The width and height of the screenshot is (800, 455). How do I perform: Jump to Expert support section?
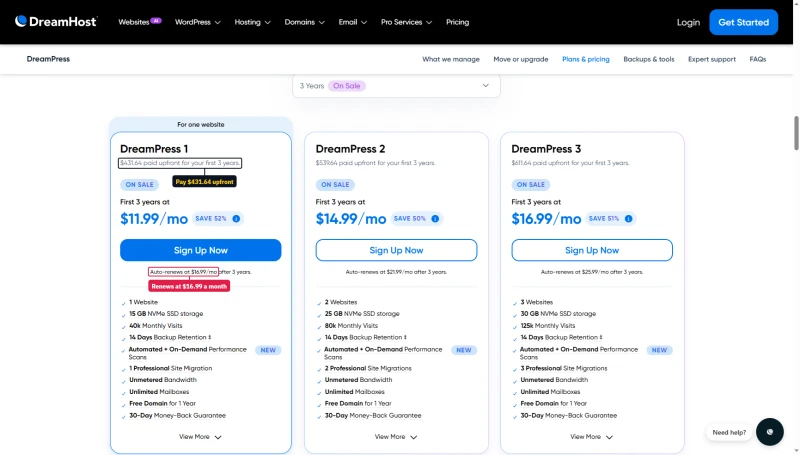click(x=712, y=59)
